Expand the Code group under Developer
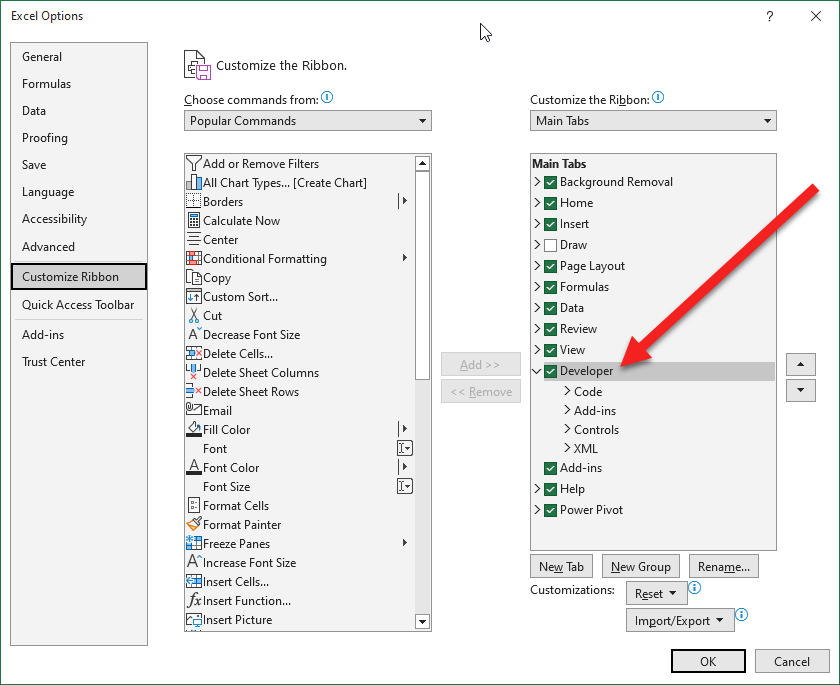Image resolution: width=840 pixels, height=685 pixels. tap(567, 392)
